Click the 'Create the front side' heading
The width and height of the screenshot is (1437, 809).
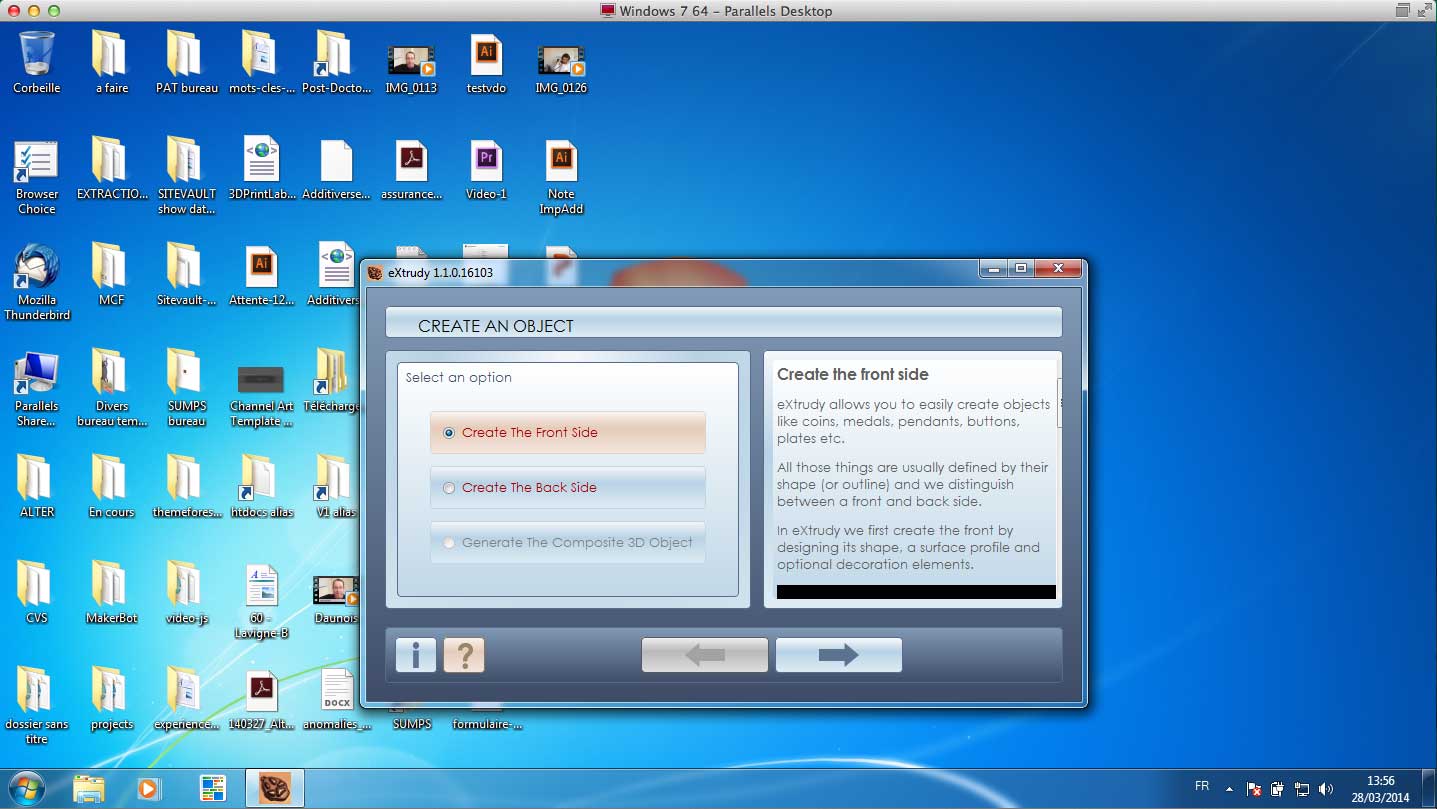[x=852, y=374]
